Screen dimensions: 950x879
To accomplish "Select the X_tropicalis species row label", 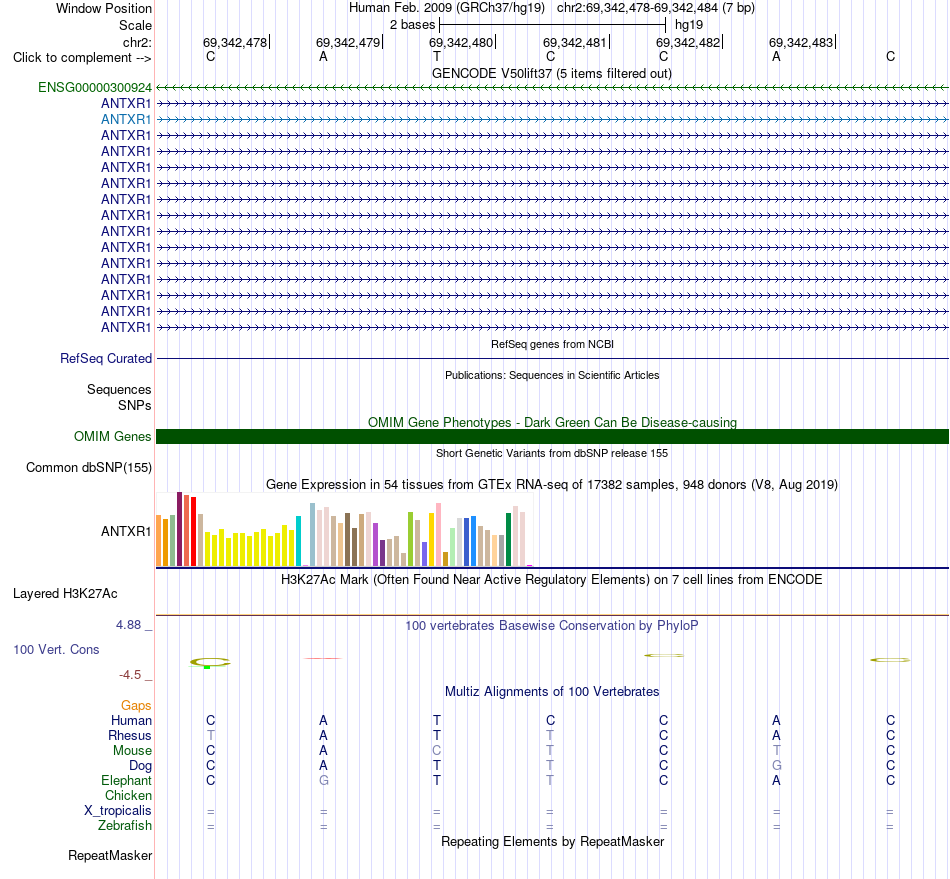I will (x=118, y=811).
